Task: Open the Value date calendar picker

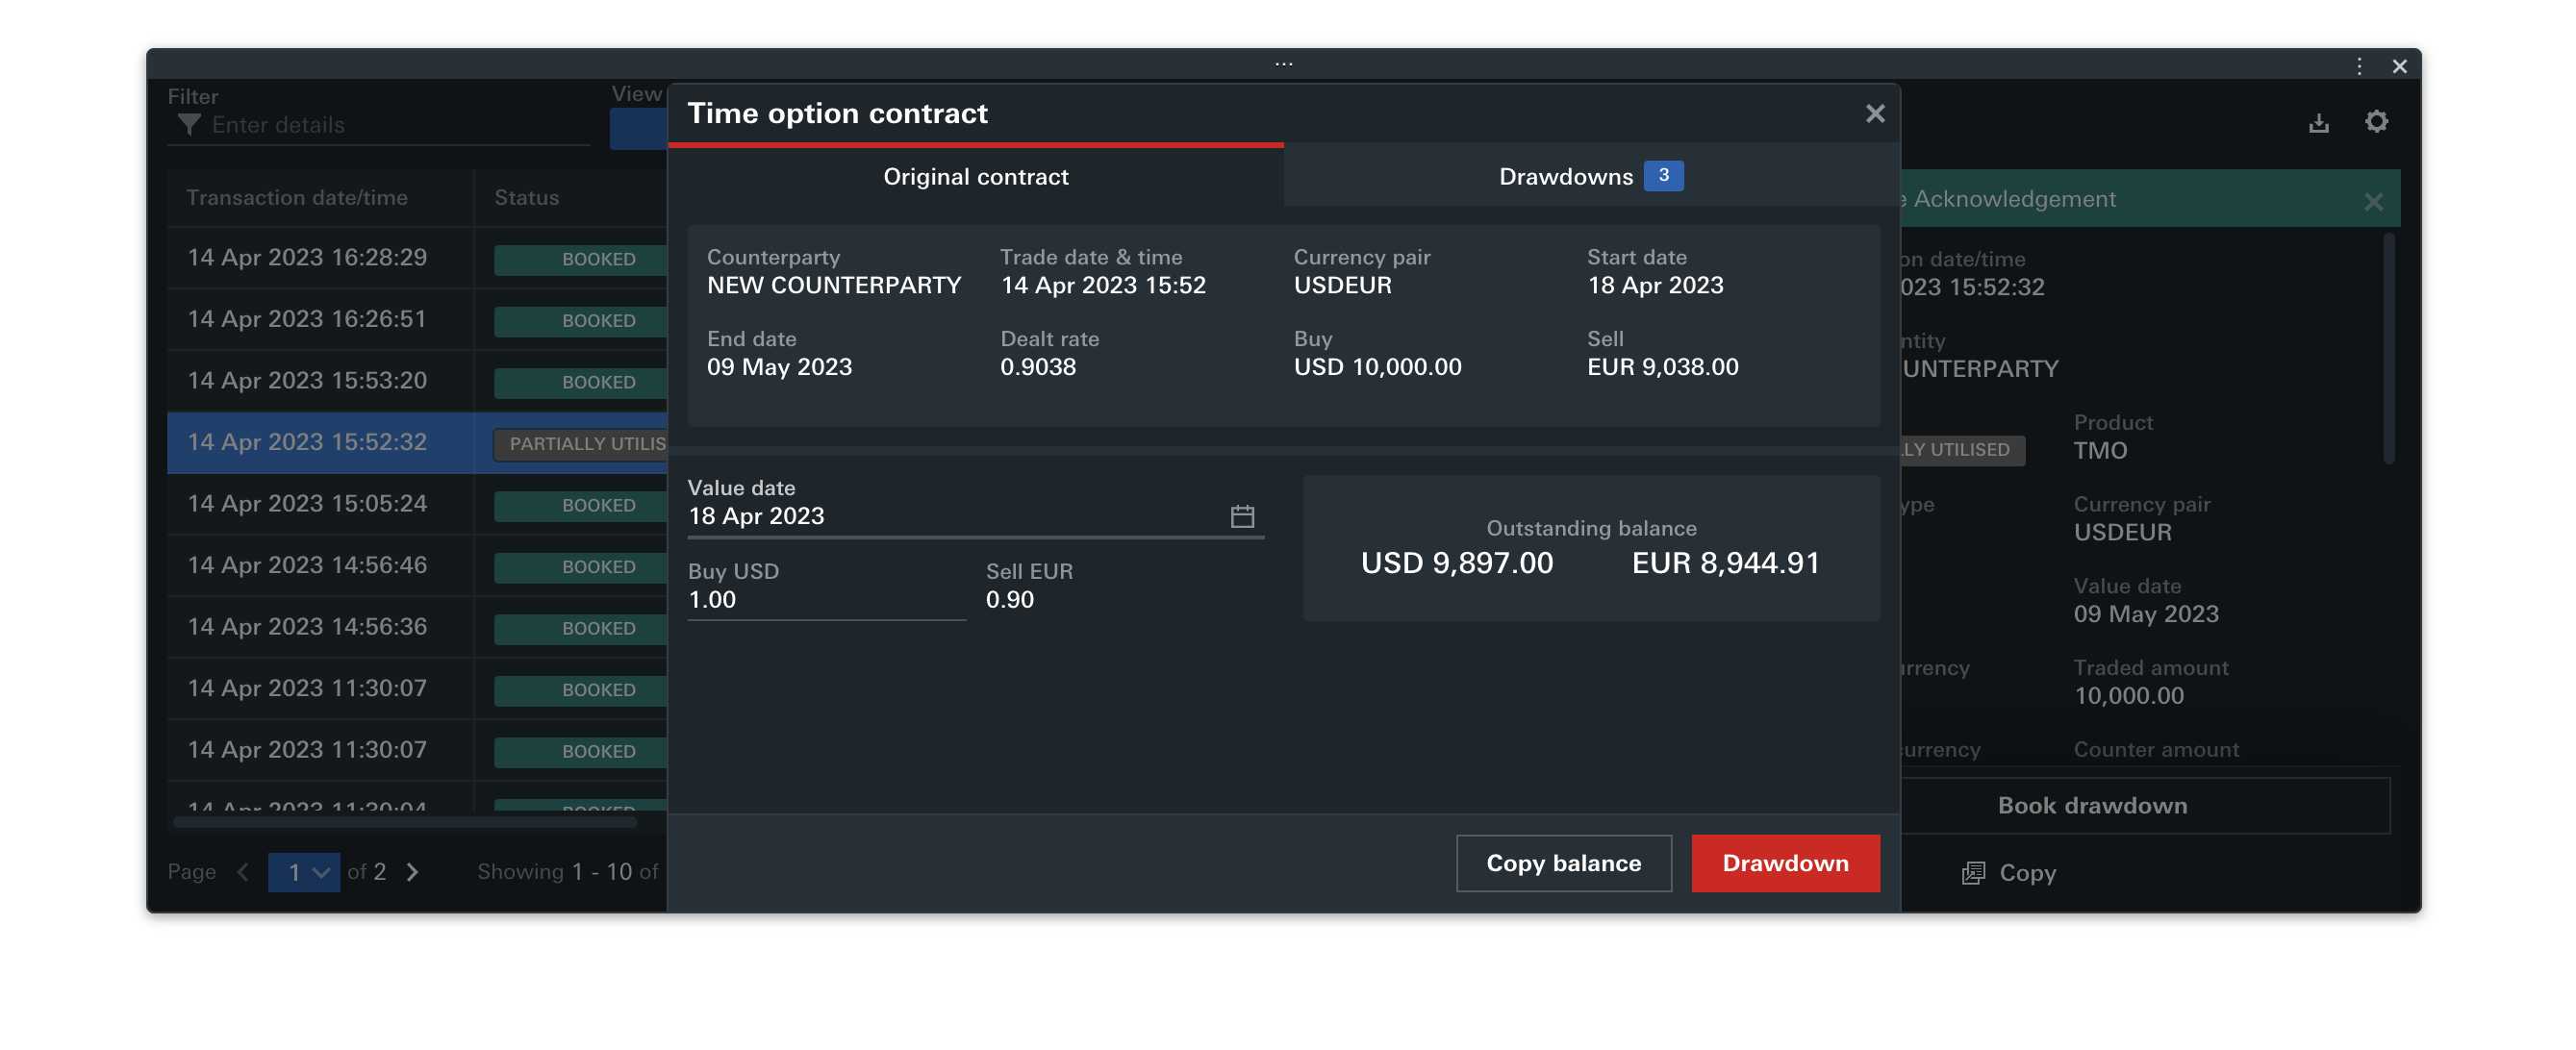Action: click(1241, 516)
